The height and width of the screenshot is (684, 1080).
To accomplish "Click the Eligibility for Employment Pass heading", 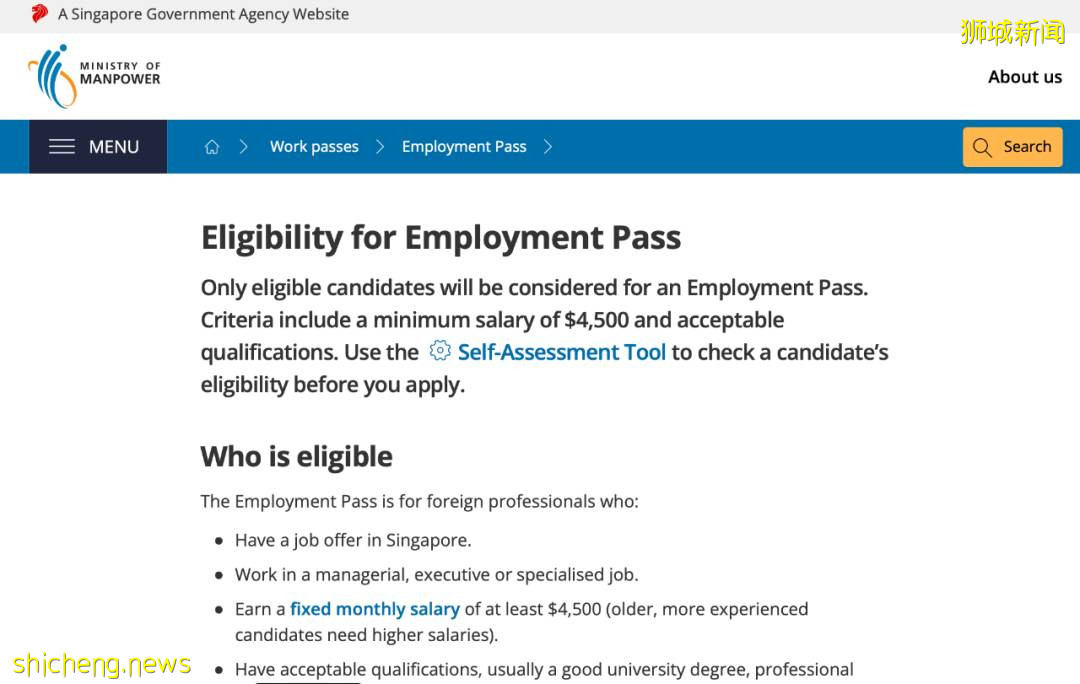I will click(x=441, y=238).
